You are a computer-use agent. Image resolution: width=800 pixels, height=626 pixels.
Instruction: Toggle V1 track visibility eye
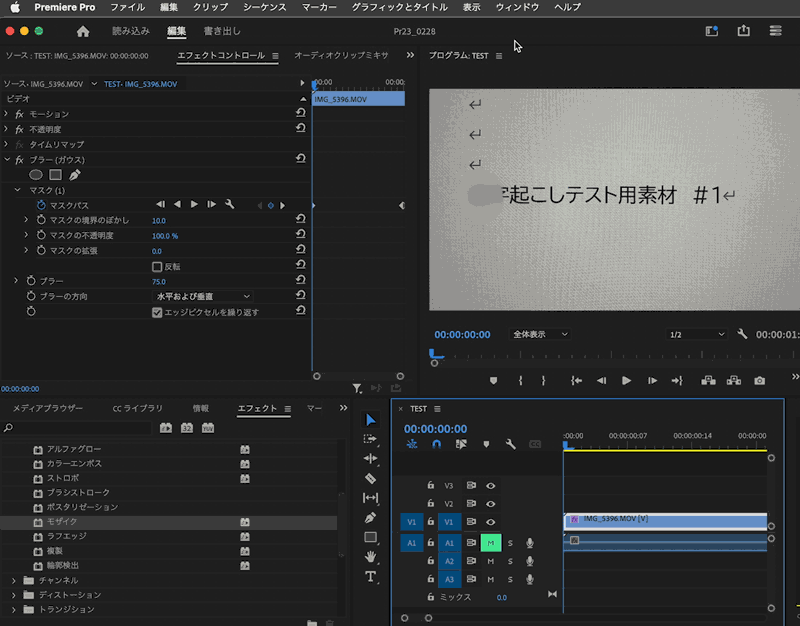491,522
